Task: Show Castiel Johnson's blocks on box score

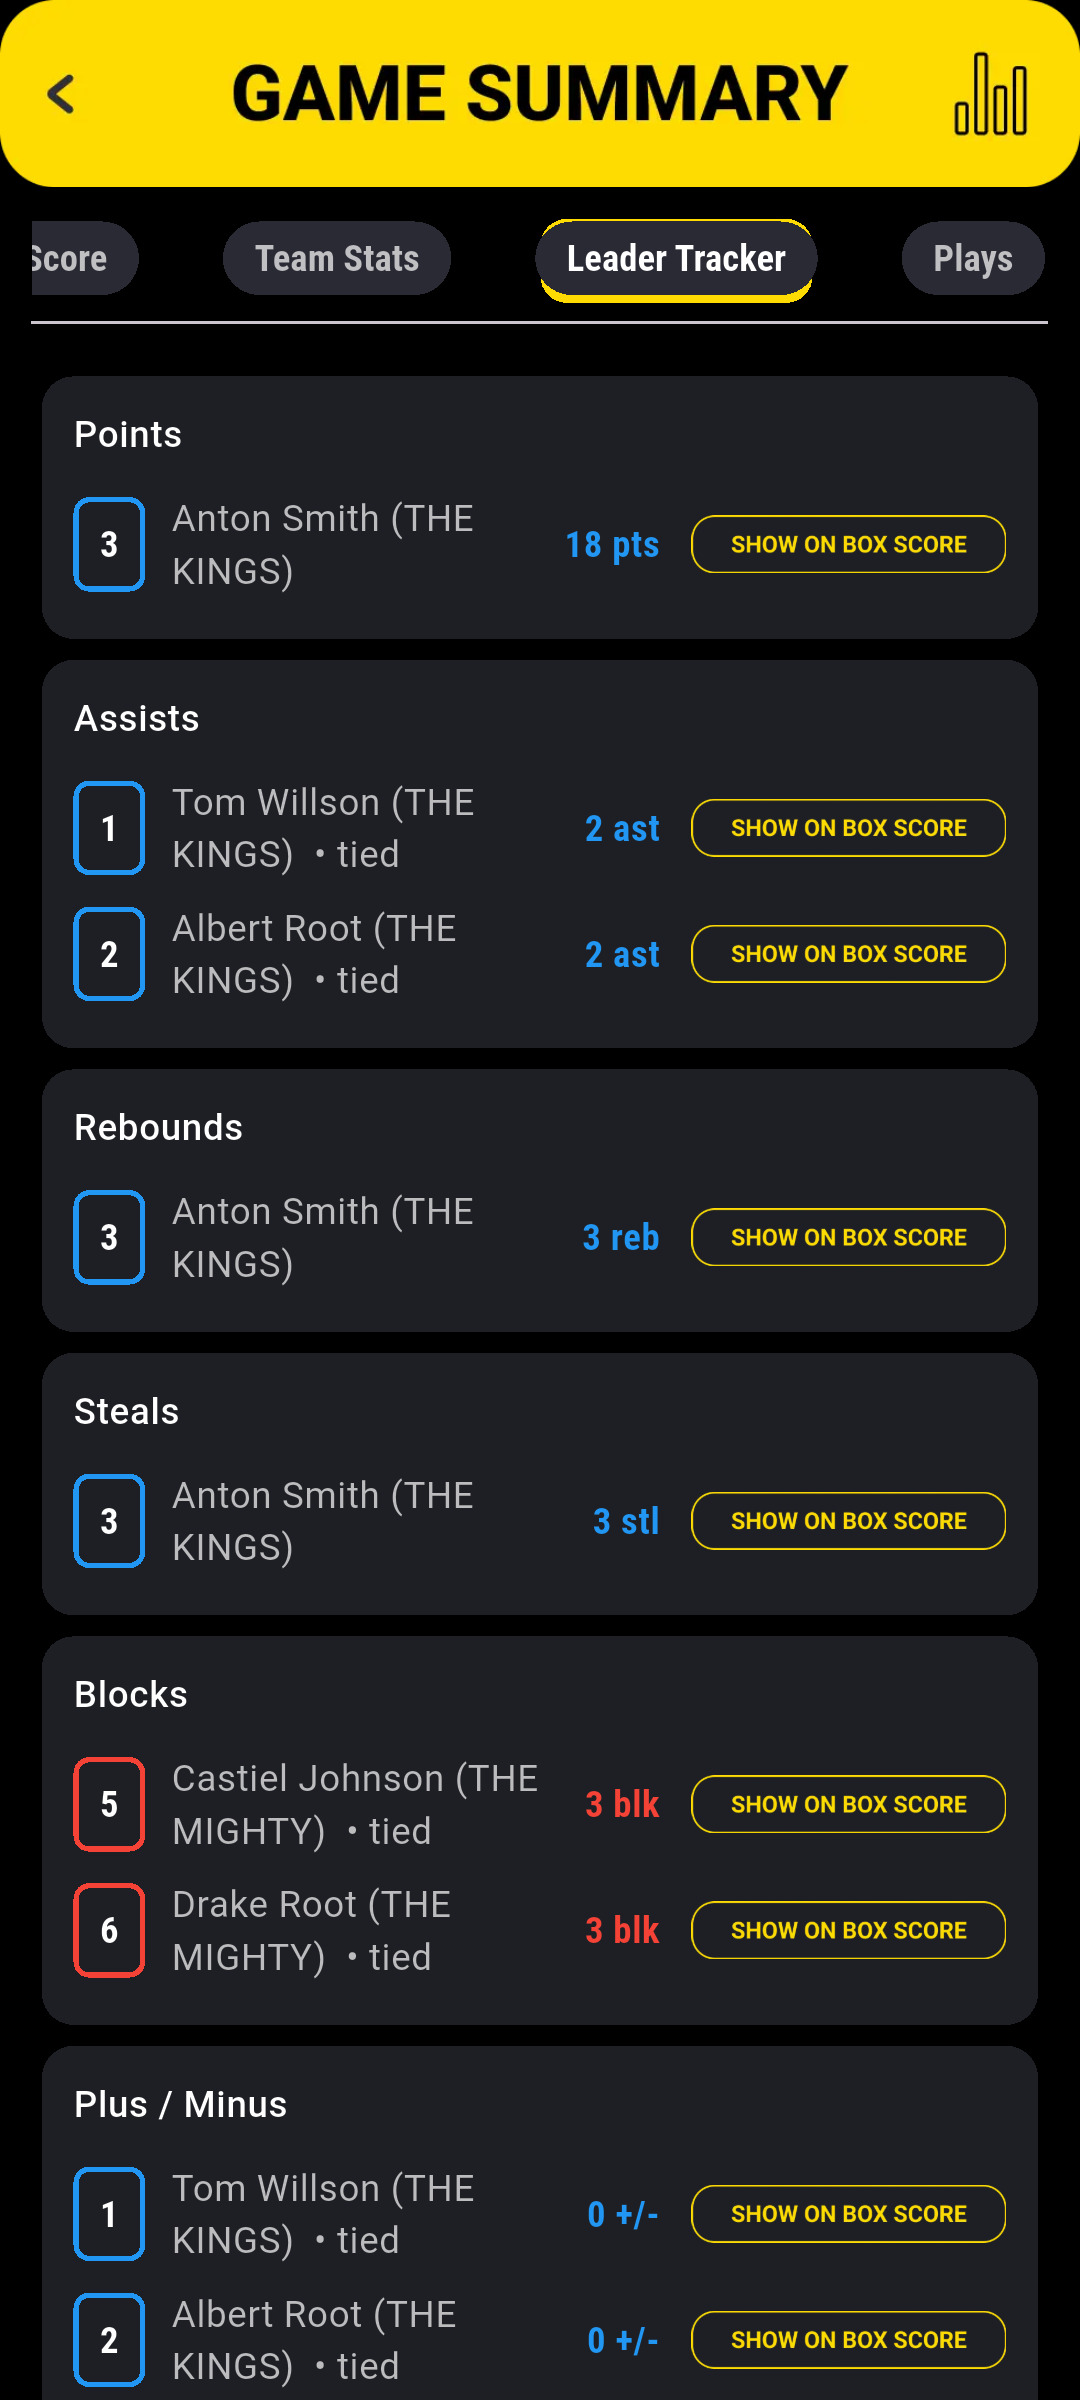Action: tap(848, 1804)
